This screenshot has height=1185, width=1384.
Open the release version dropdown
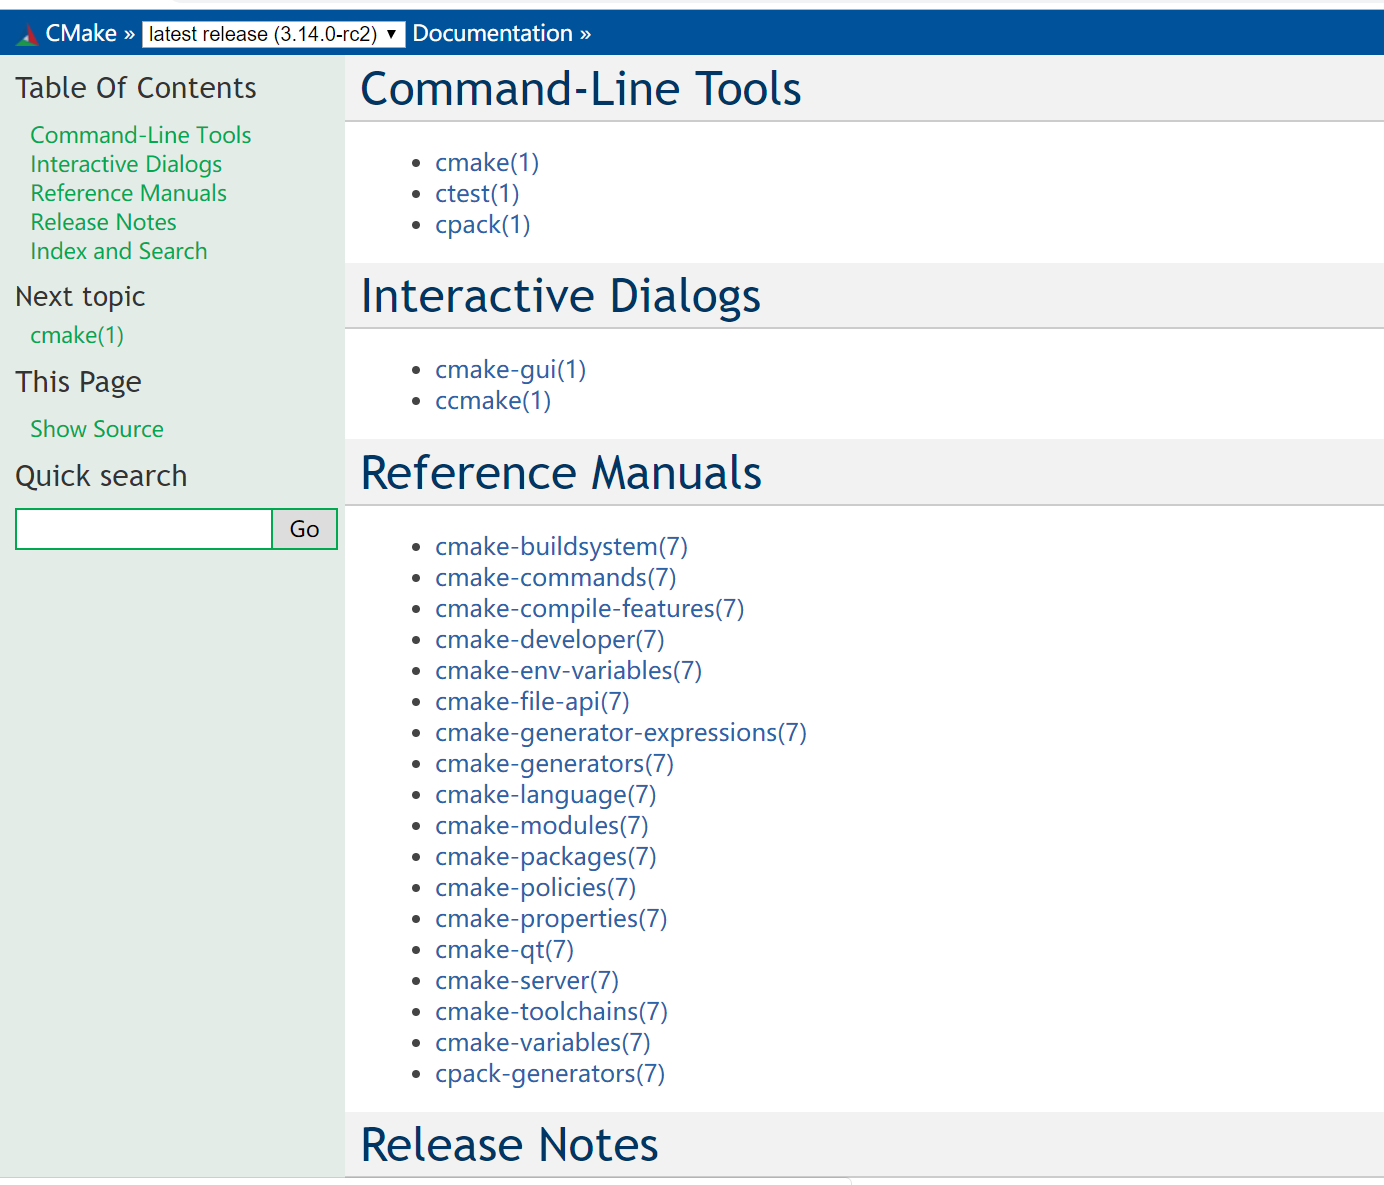point(273,34)
